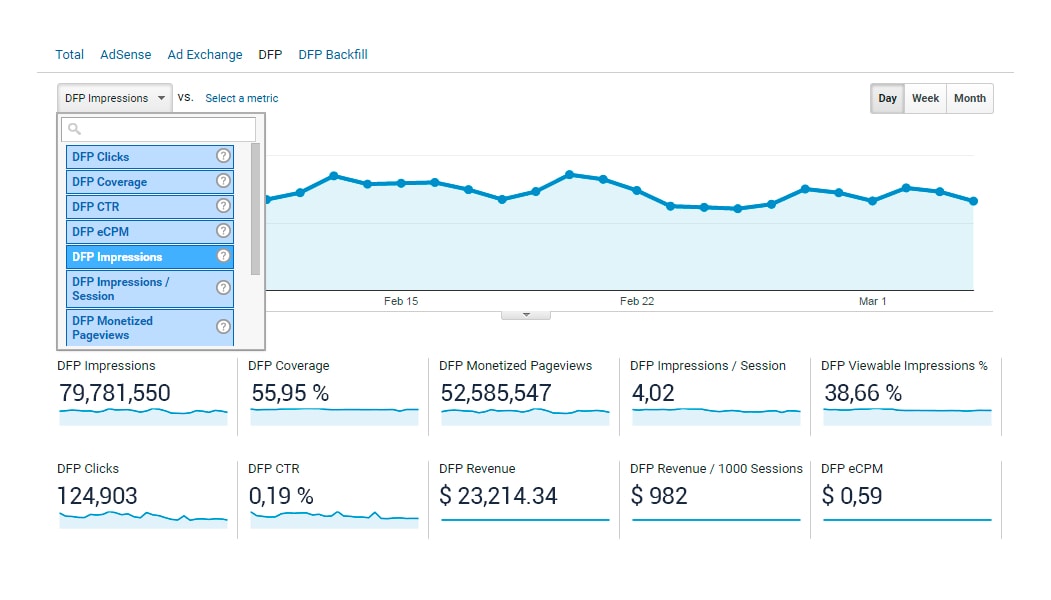Click the metric list scrollbar
Image resolution: width=1051 pixels, height=600 pixels.
(255, 210)
